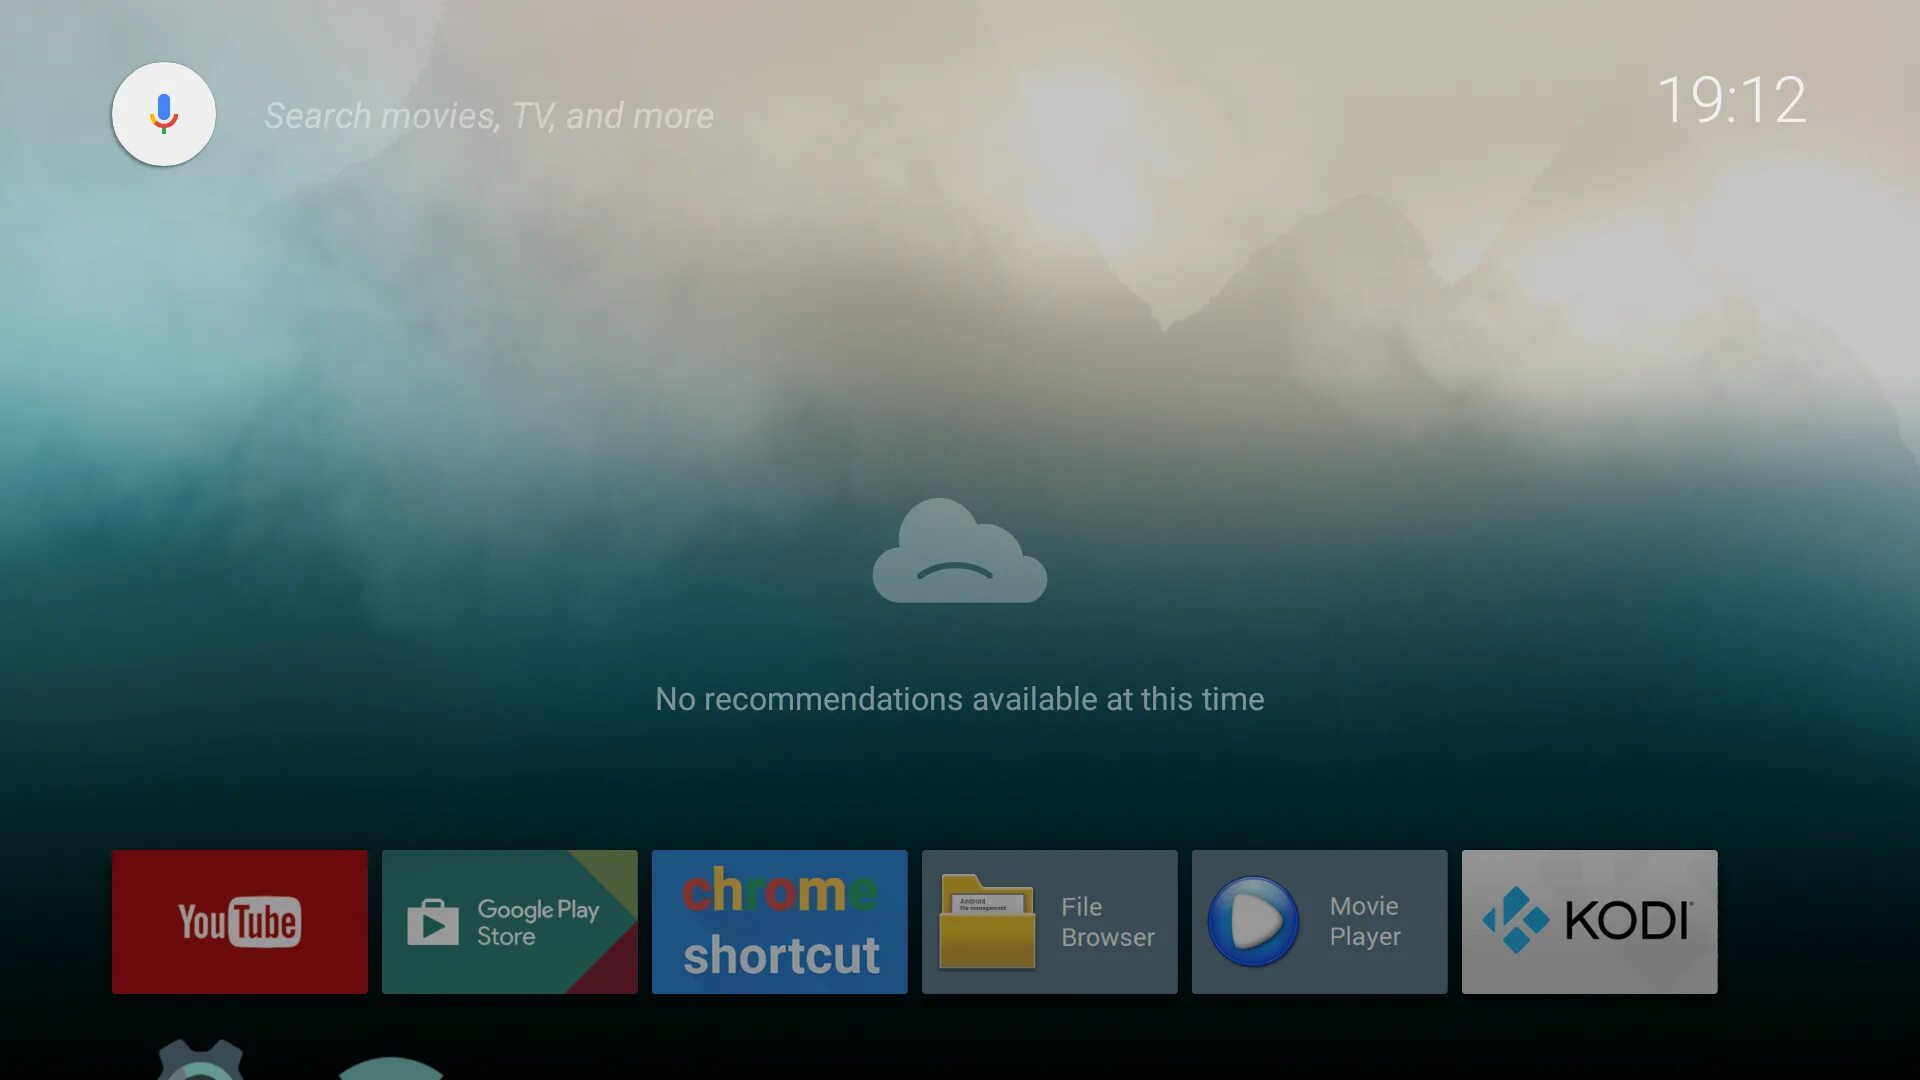Viewport: 1920px width, 1080px height.
Task: Click the shopping-bag icon on the Play Store tile
Action: (x=432, y=921)
